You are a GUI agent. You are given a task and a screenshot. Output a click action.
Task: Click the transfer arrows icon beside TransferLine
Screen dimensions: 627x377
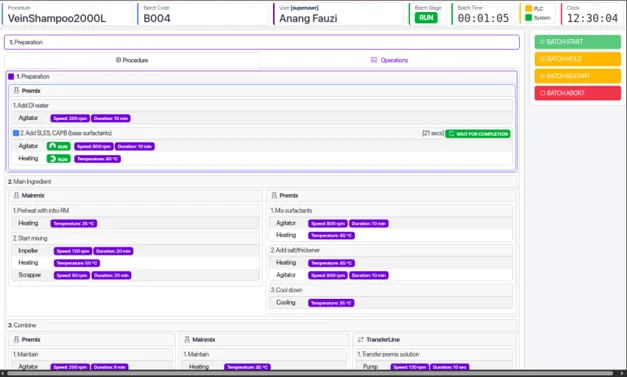click(x=360, y=339)
